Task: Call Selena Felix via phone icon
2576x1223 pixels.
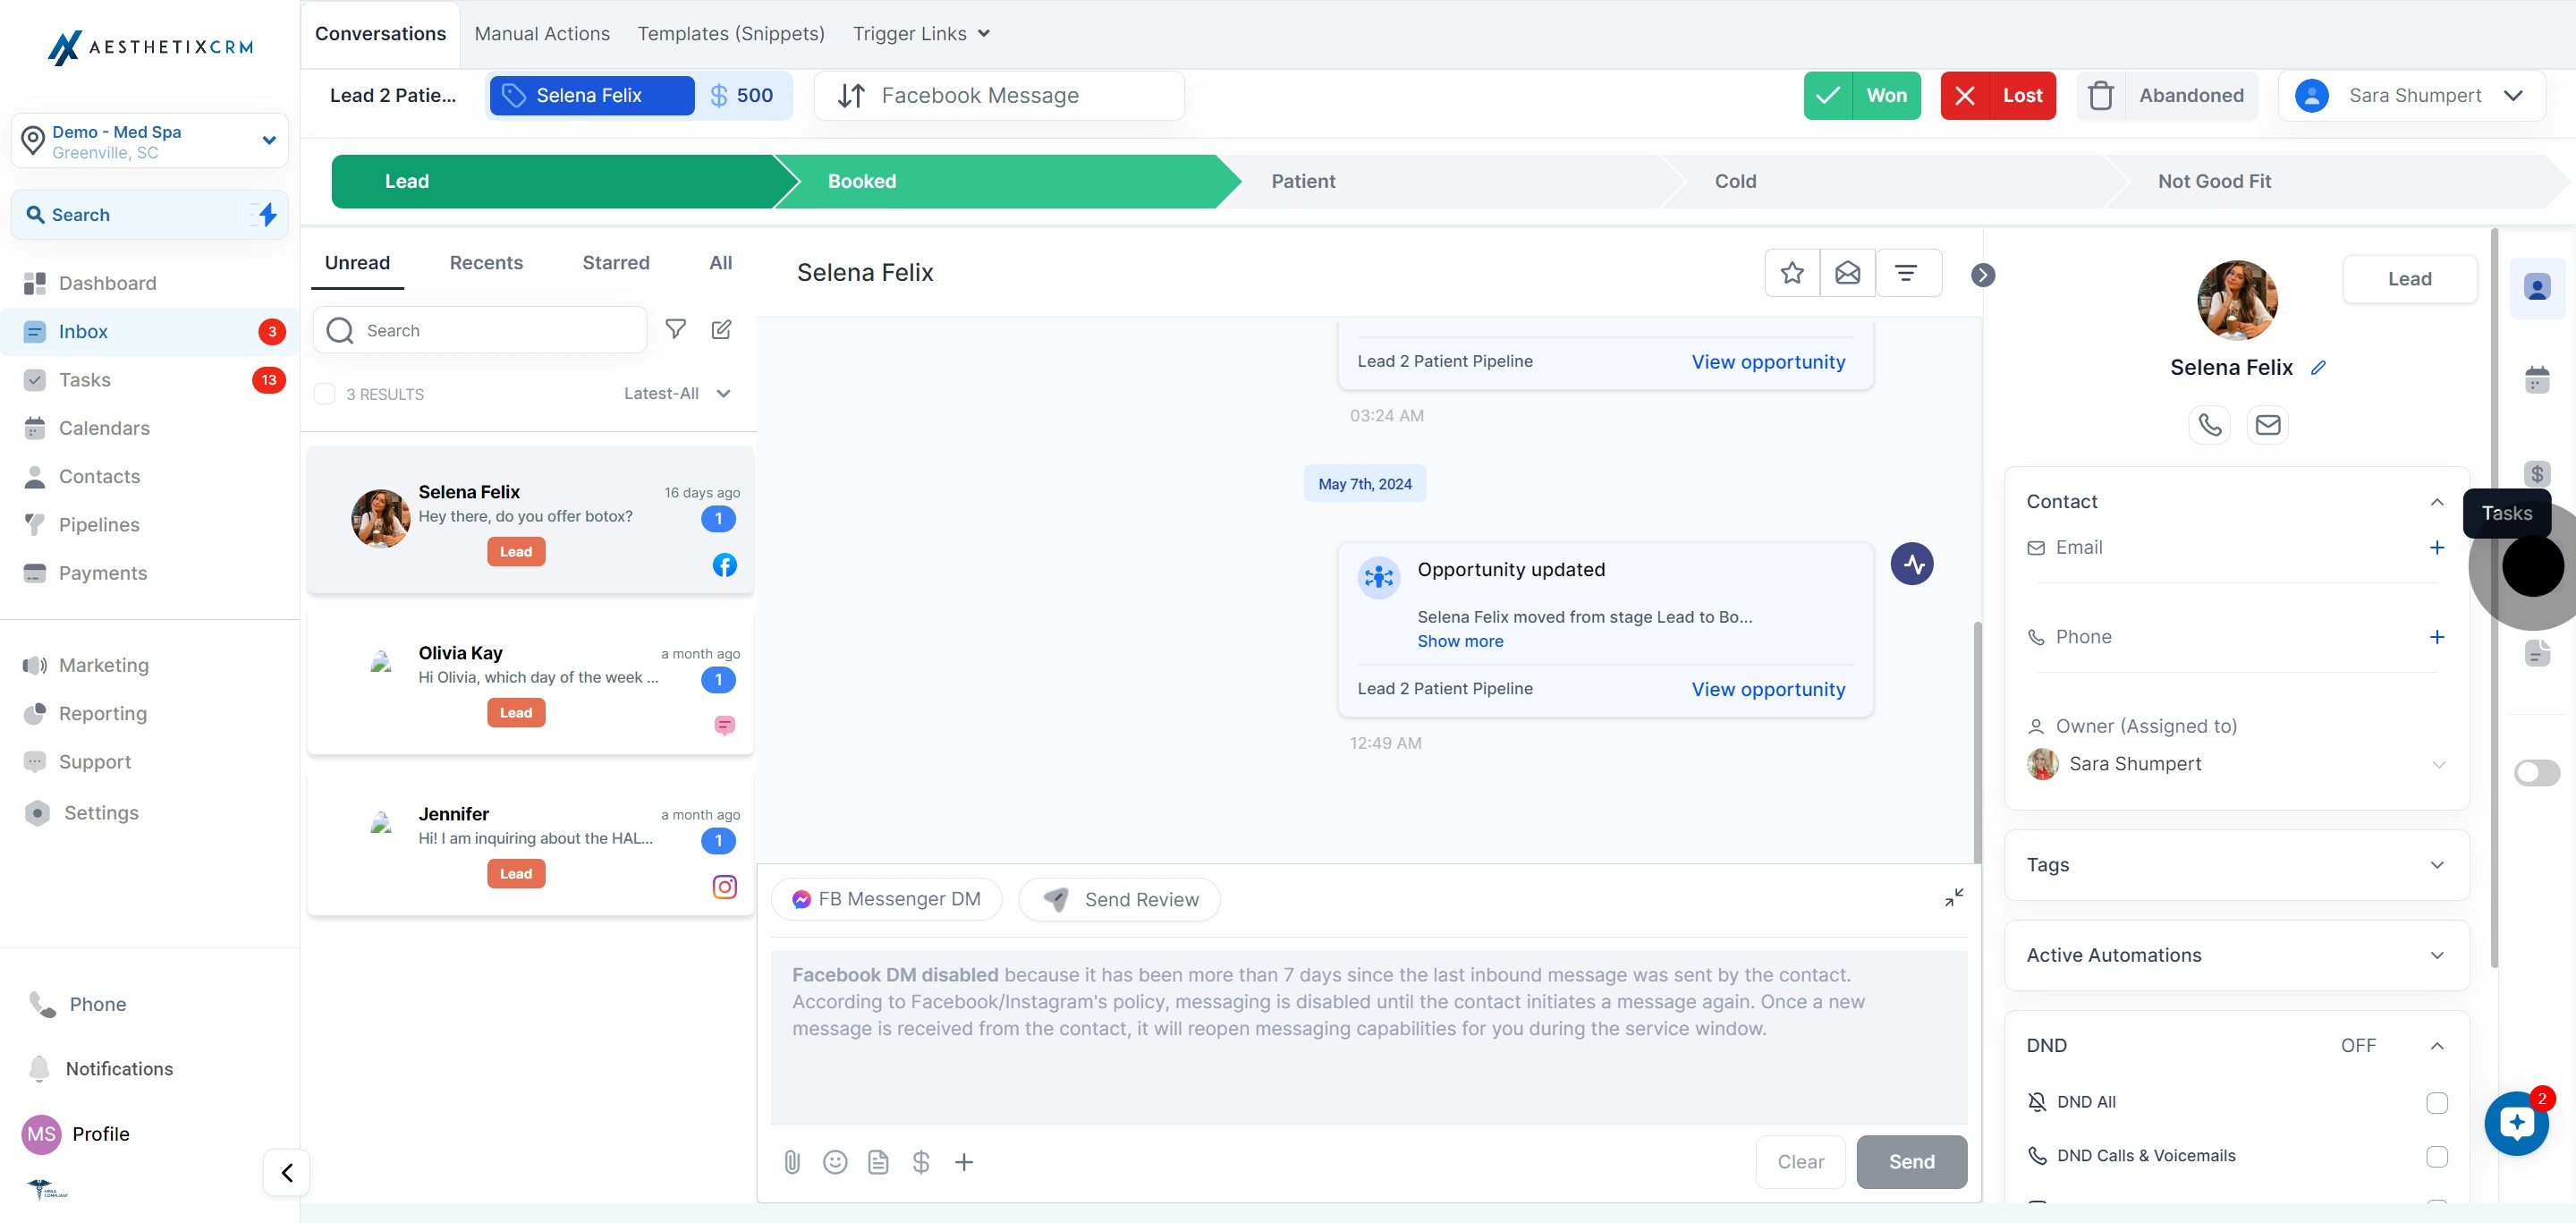Action: point(2209,424)
